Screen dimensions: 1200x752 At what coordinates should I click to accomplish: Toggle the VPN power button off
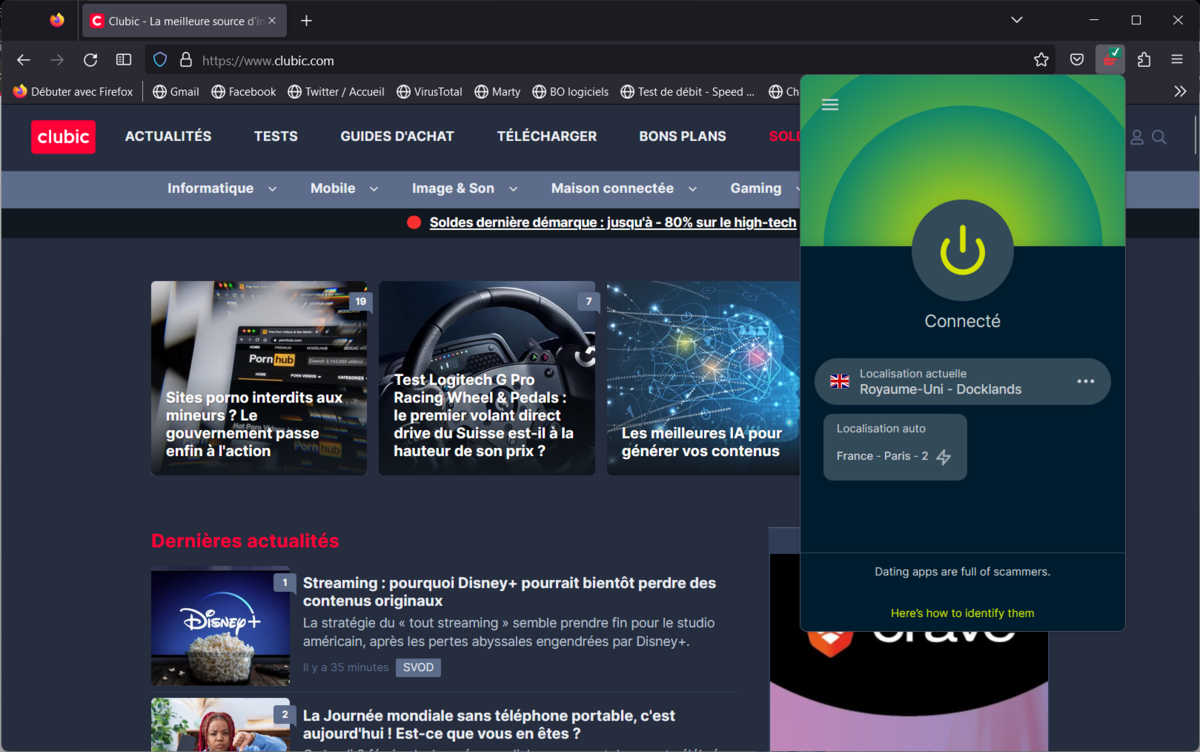click(962, 249)
